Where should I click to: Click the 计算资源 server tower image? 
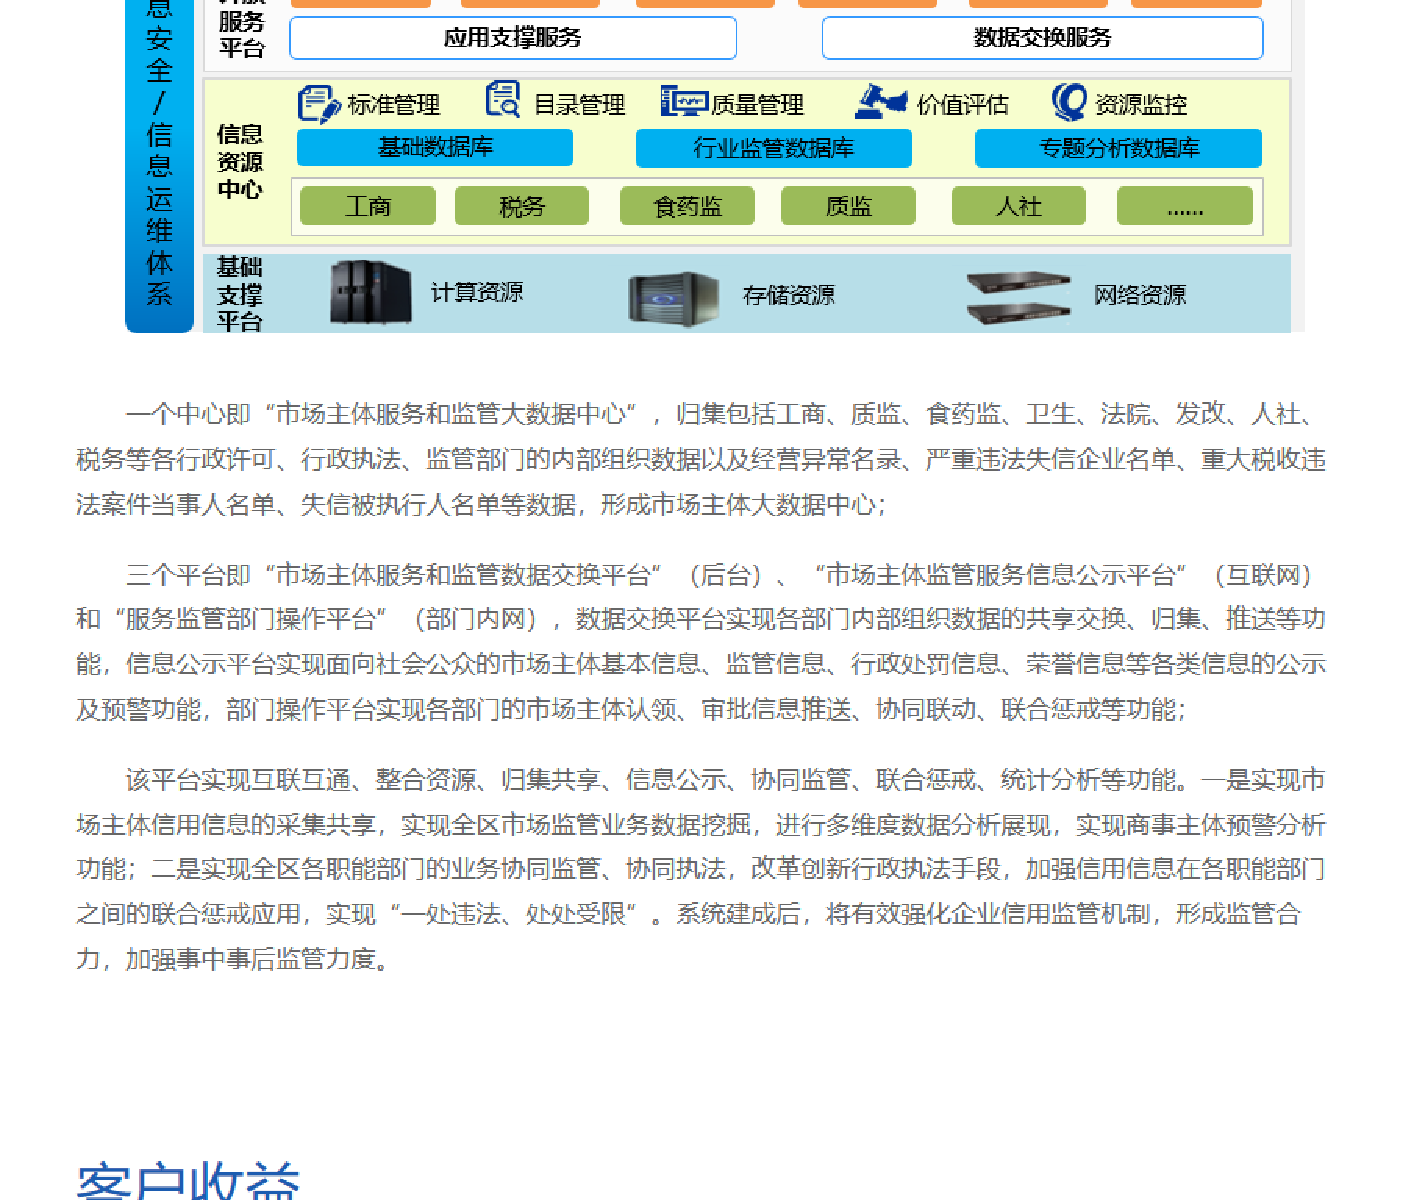point(370,292)
